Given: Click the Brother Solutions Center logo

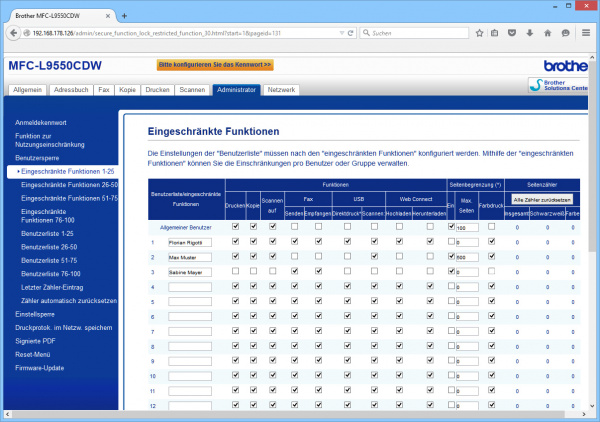Looking at the screenshot, I should [x=559, y=85].
